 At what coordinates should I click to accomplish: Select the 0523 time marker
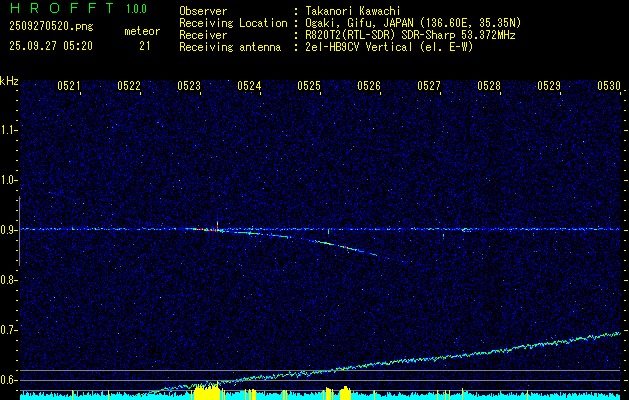pos(188,87)
